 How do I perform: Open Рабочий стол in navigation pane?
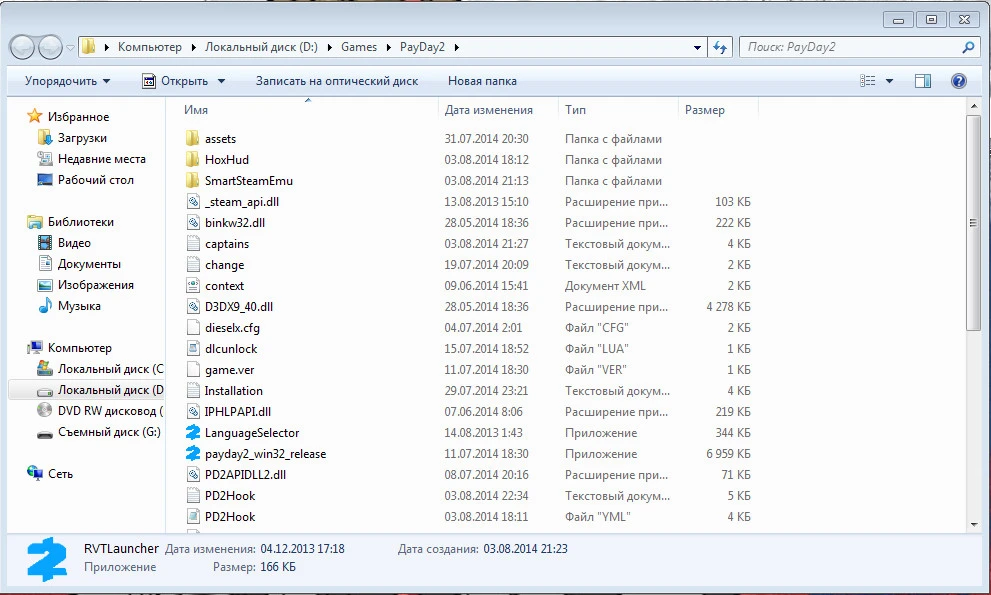coord(95,180)
